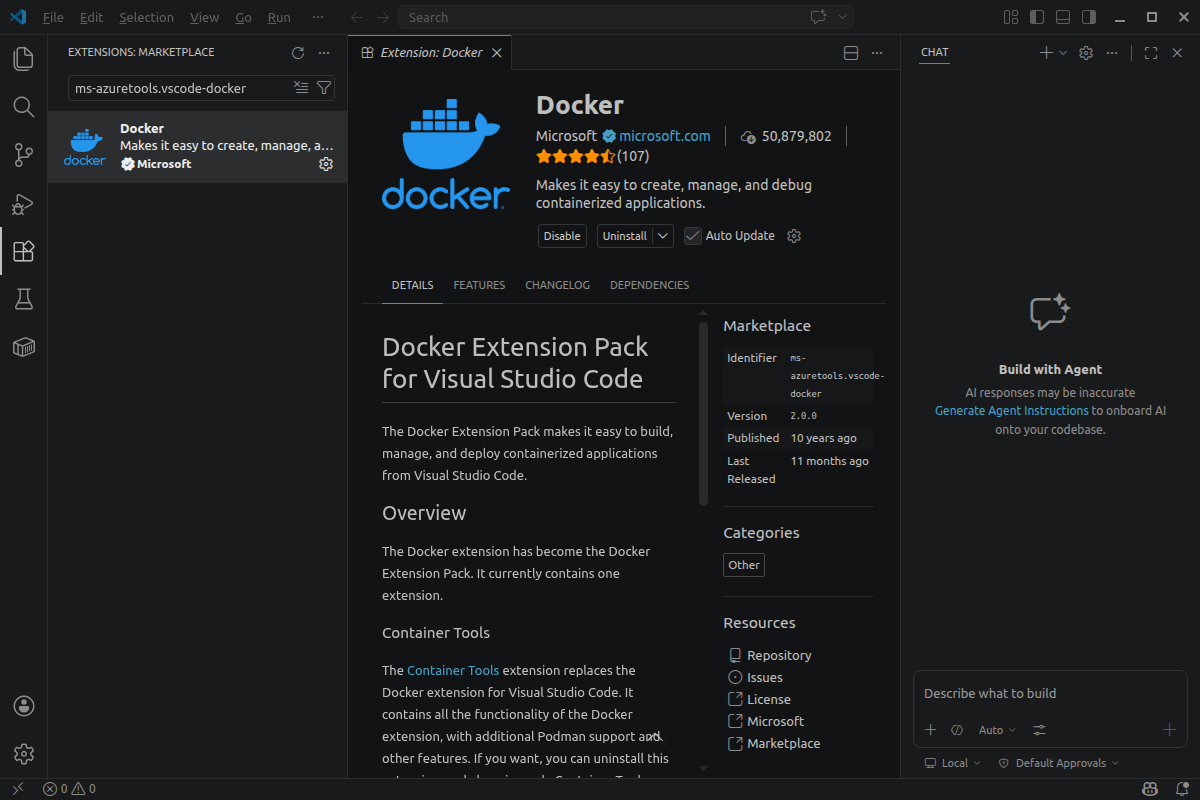Viewport: 1200px width, 800px height.
Task: Open the Run and Debug view
Action: 24,203
